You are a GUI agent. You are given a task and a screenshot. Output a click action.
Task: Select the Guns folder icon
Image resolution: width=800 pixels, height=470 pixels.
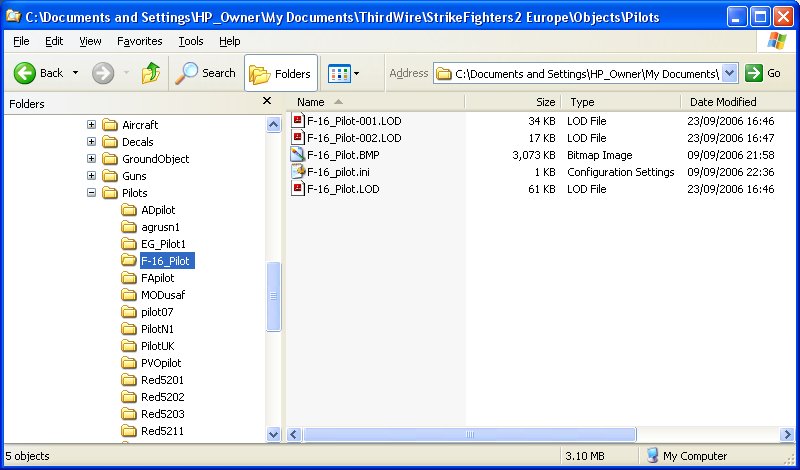(110, 176)
